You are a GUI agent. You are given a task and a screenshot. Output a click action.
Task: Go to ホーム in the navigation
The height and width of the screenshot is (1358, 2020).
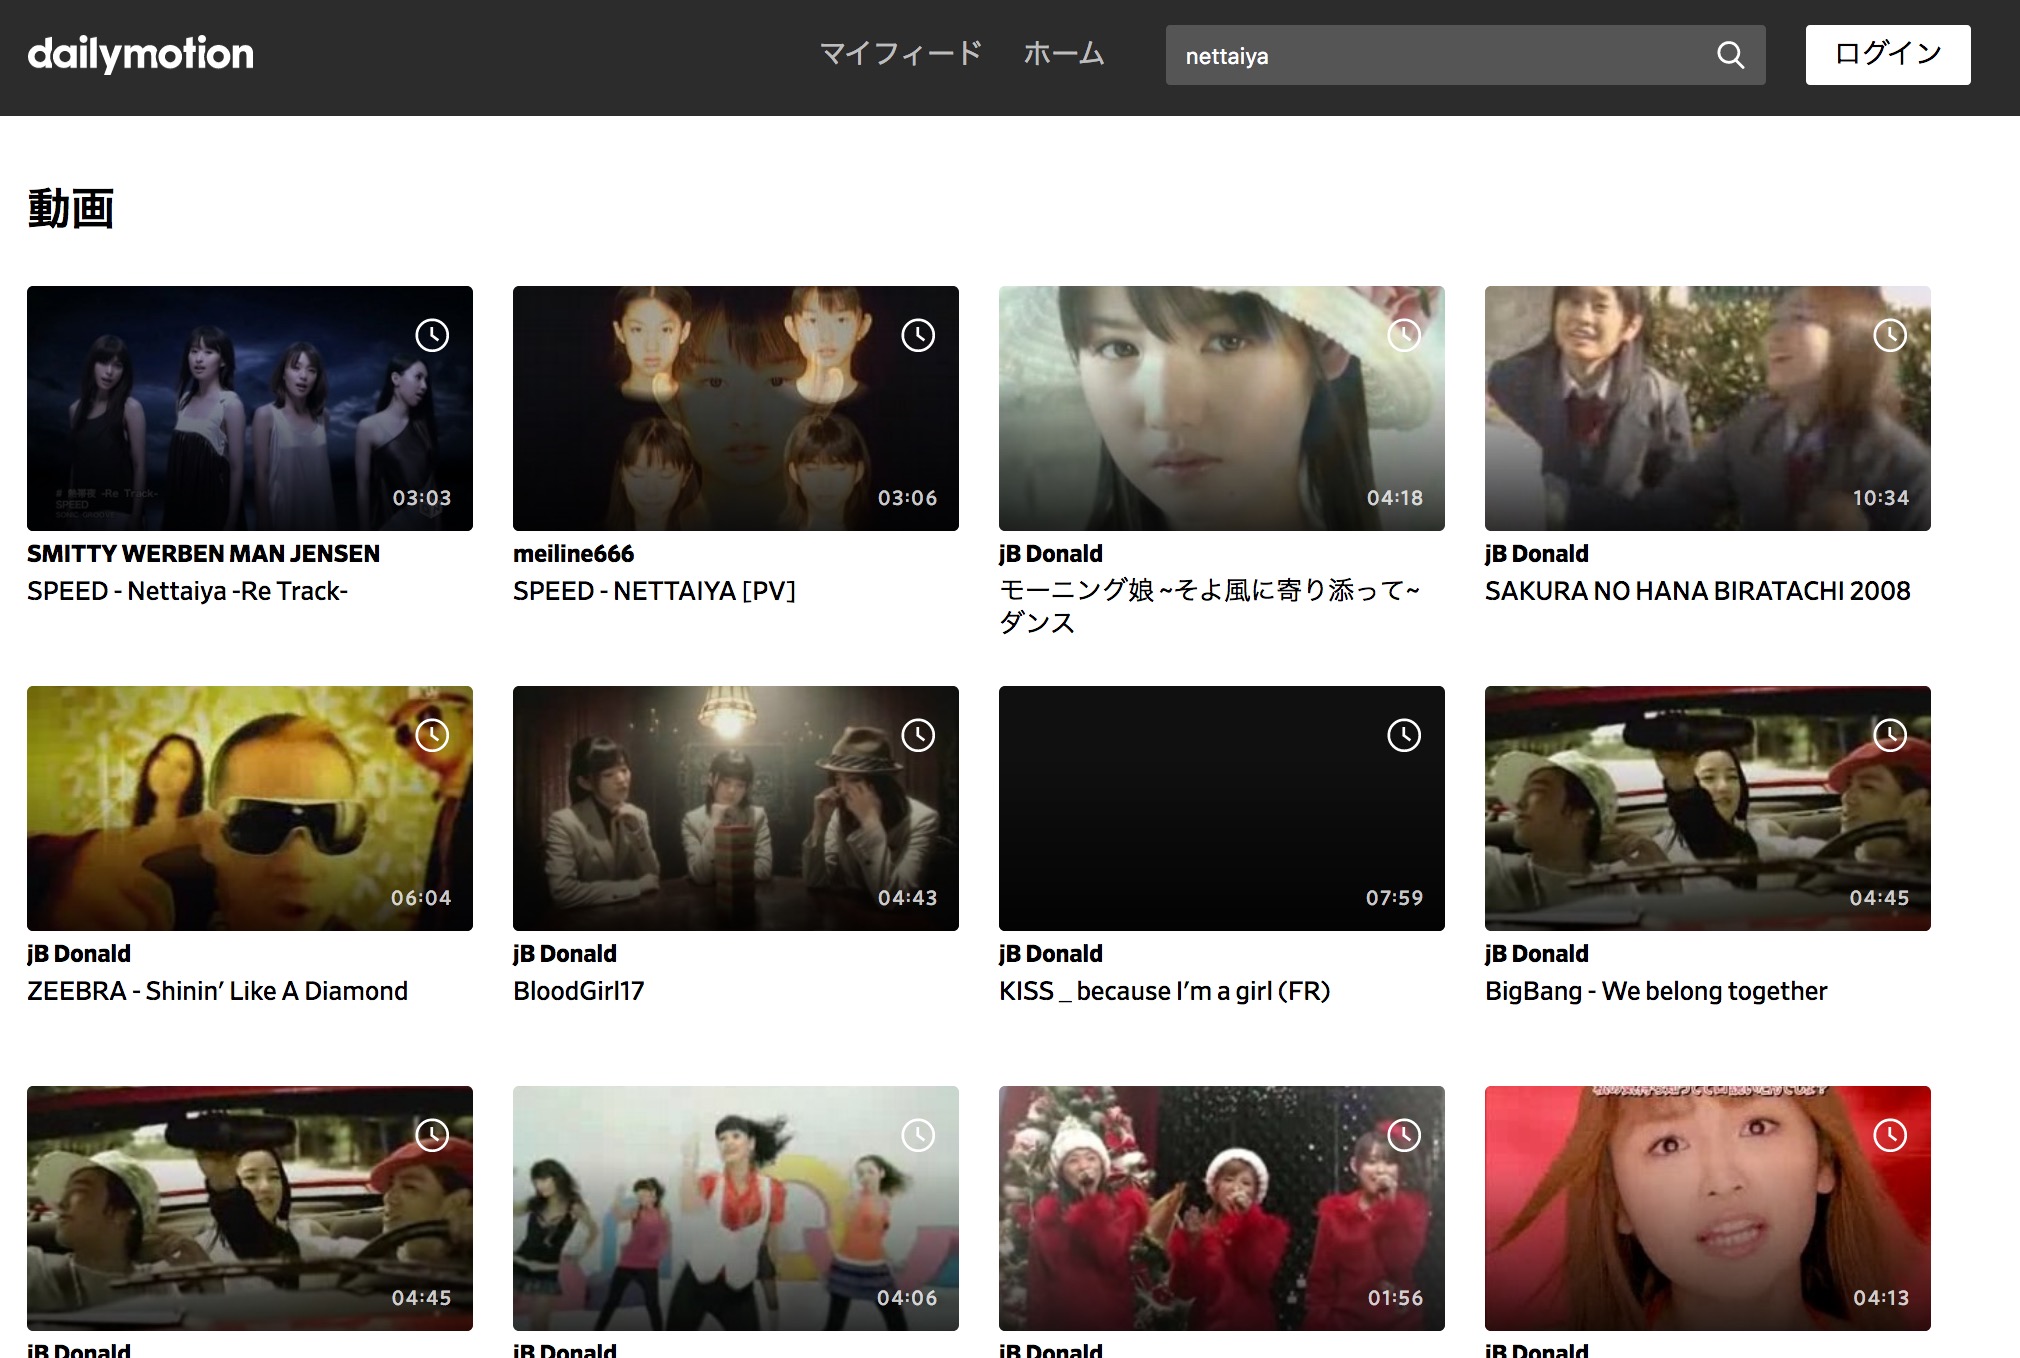(x=1063, y=53)
